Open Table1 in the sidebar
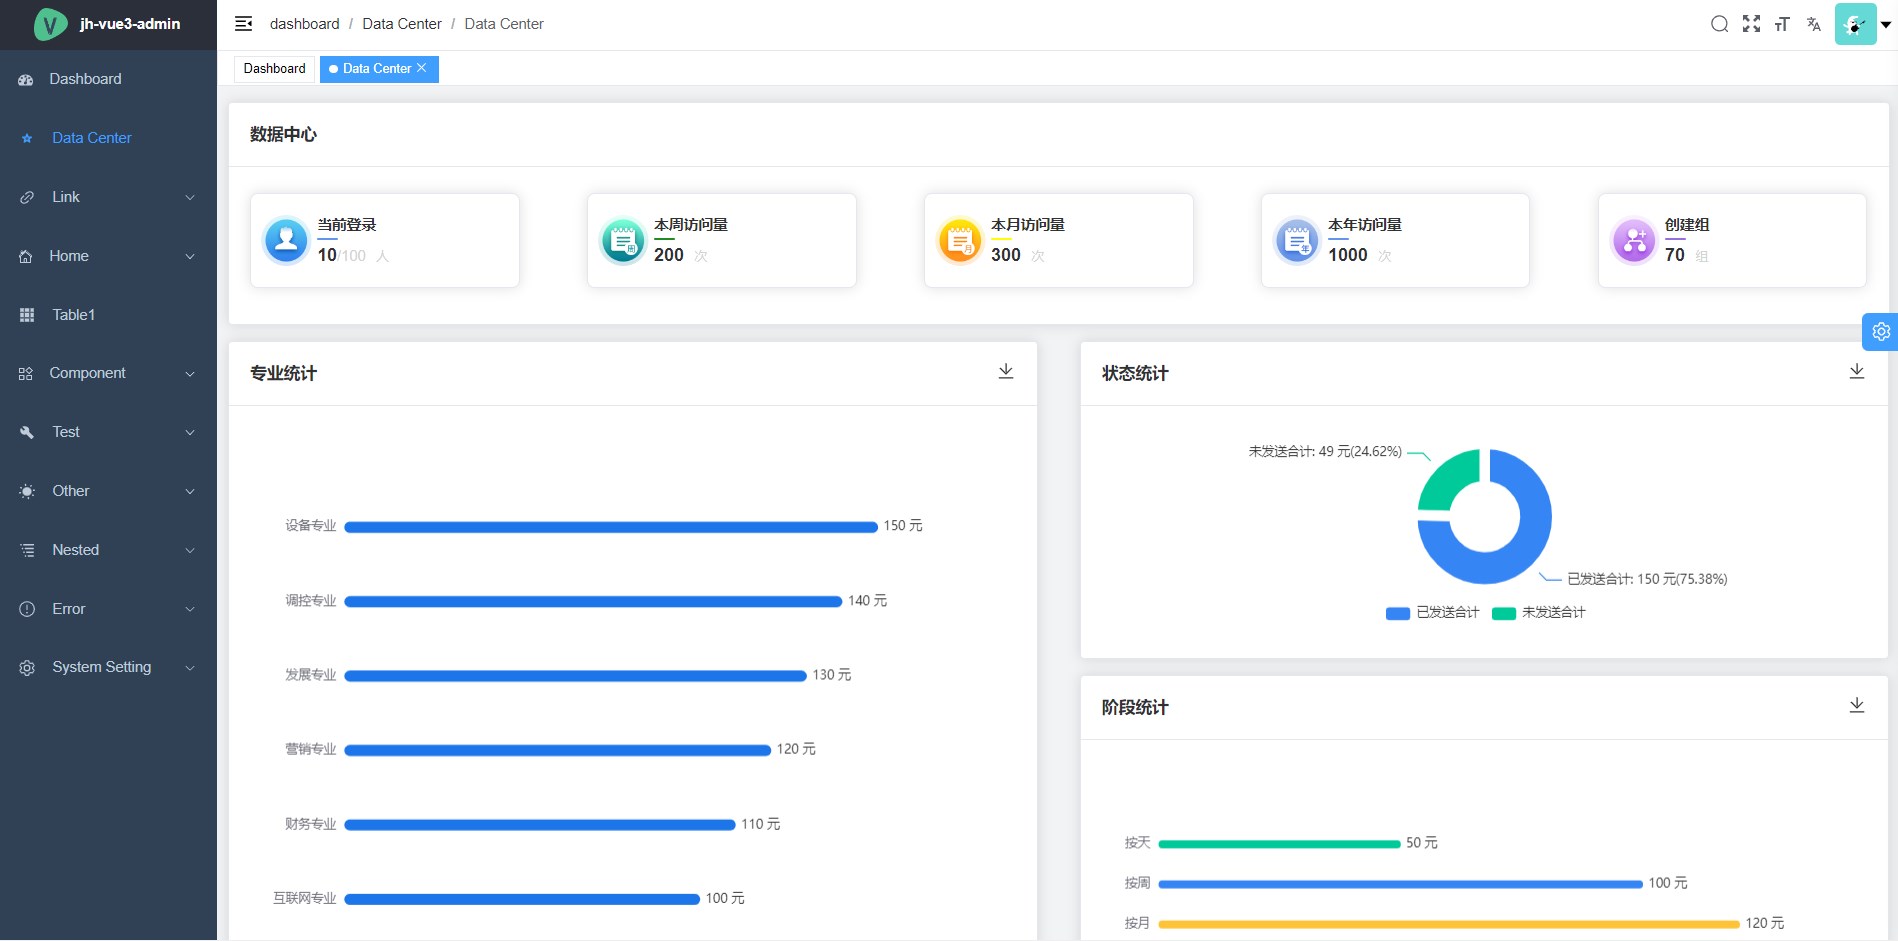Screen dimensions: 1898x941 [108, 315]
